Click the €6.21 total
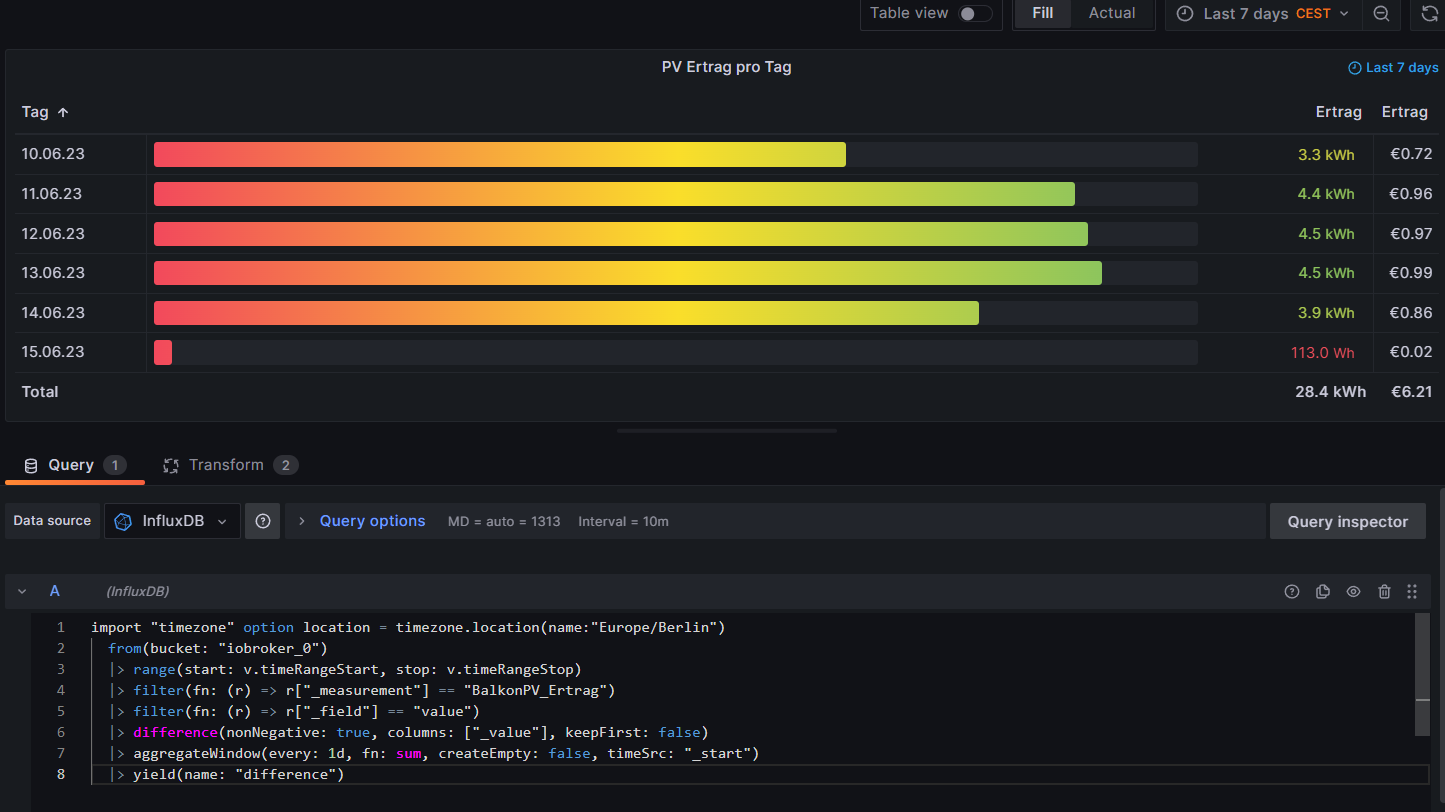 click(x=1411, y=392)
